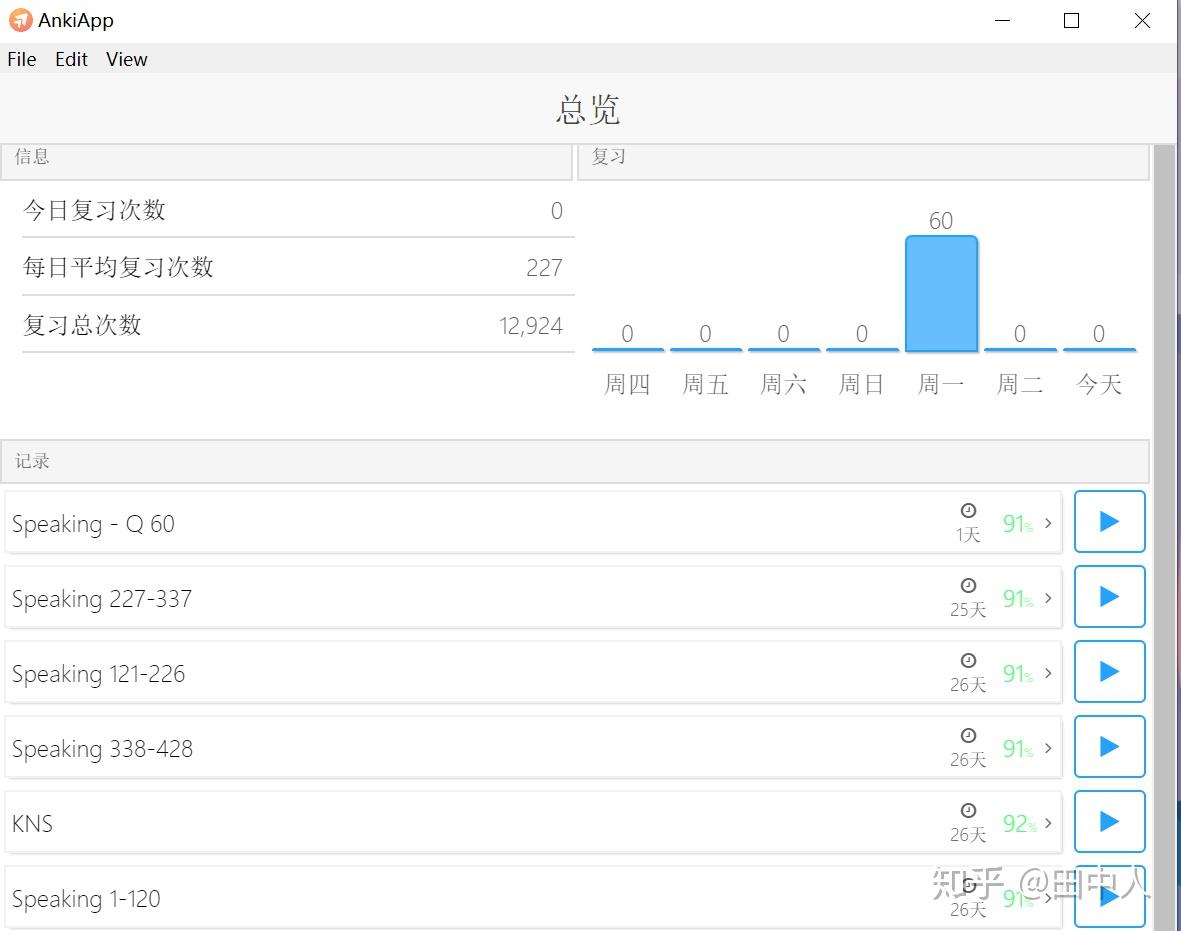Click AnkiApp logo in title bar
This screenshot has width=1181, height=931.
point(20,20)
